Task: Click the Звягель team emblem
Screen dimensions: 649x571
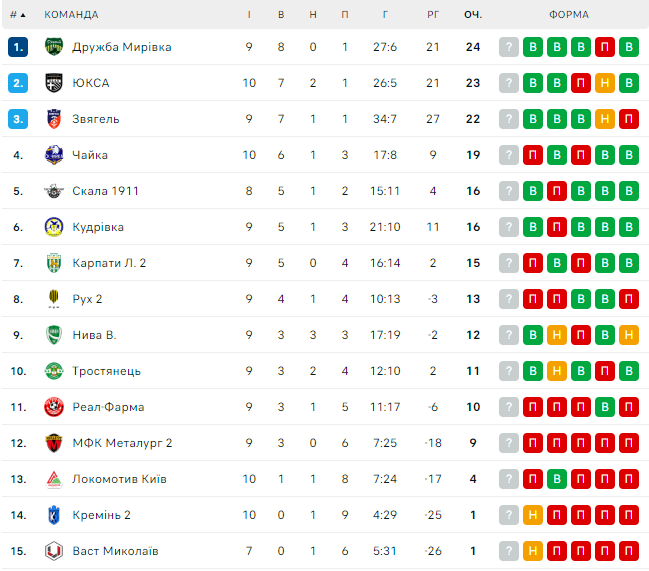Action: tap(54, 119)
